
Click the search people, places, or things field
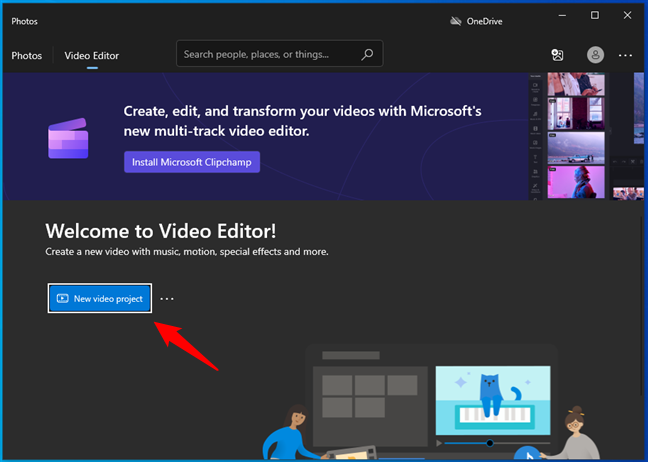point(279,54)
